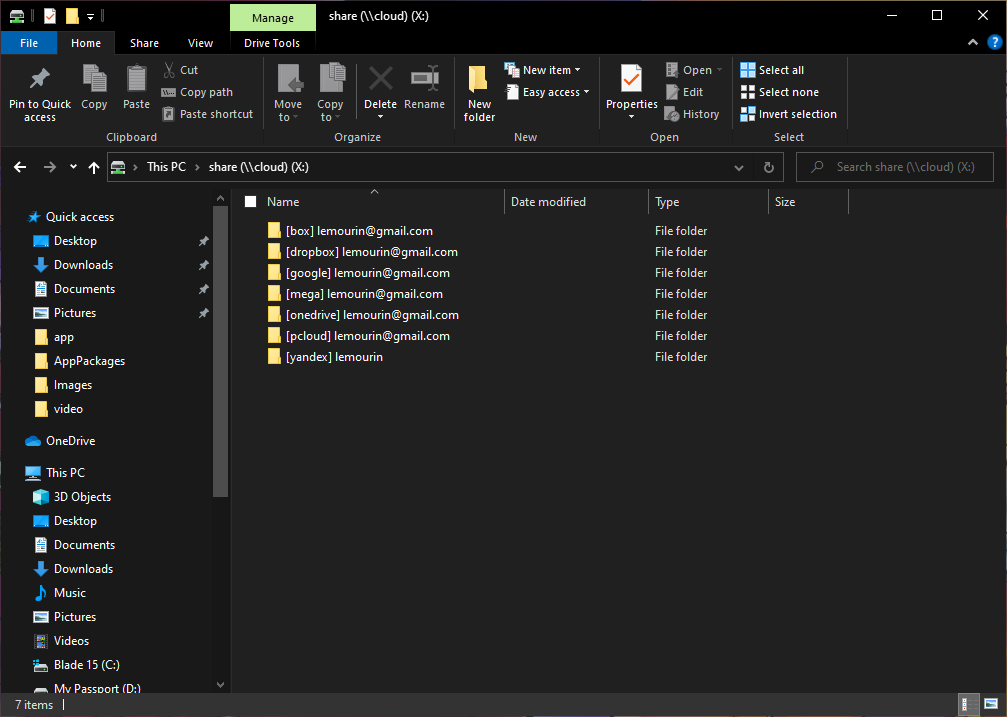The height and width of the screenshot is (717, 1007).
Task: Collapse the ribbon with the chevron
Action: point(973,42)
